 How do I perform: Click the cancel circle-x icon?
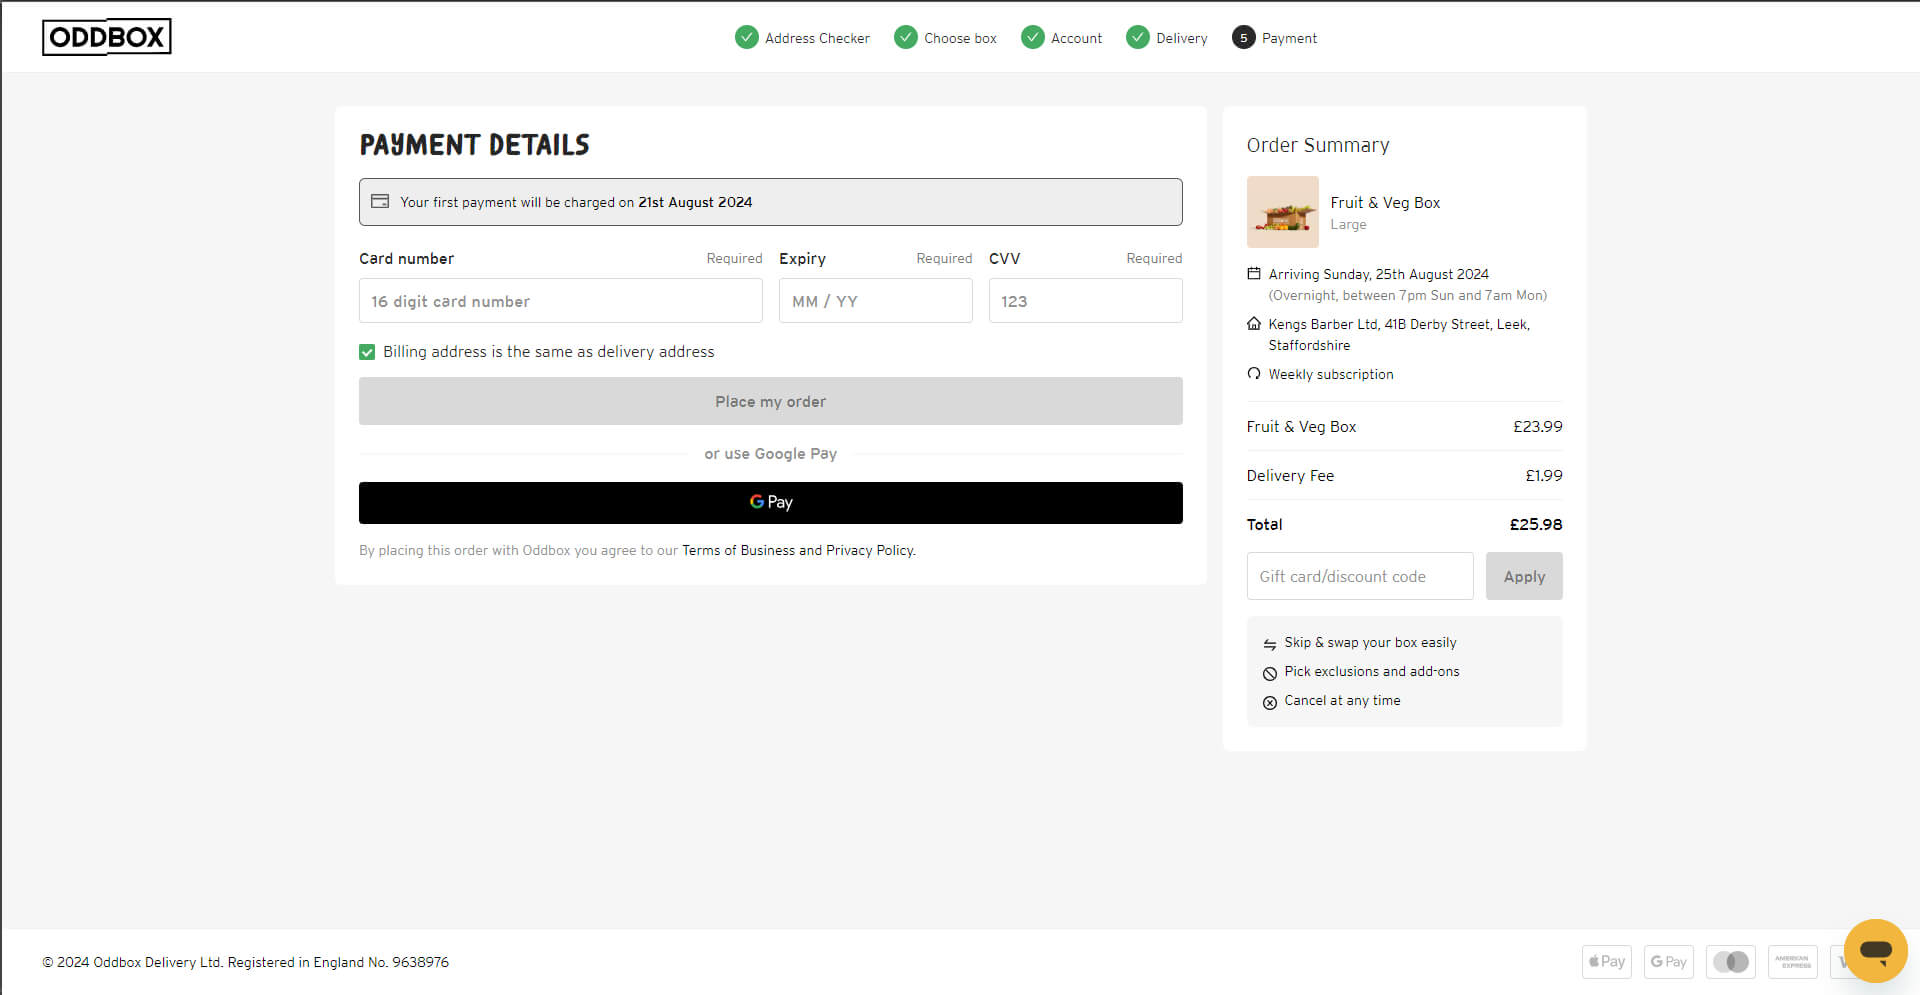pyautogui.click(x=1270, y=702)
